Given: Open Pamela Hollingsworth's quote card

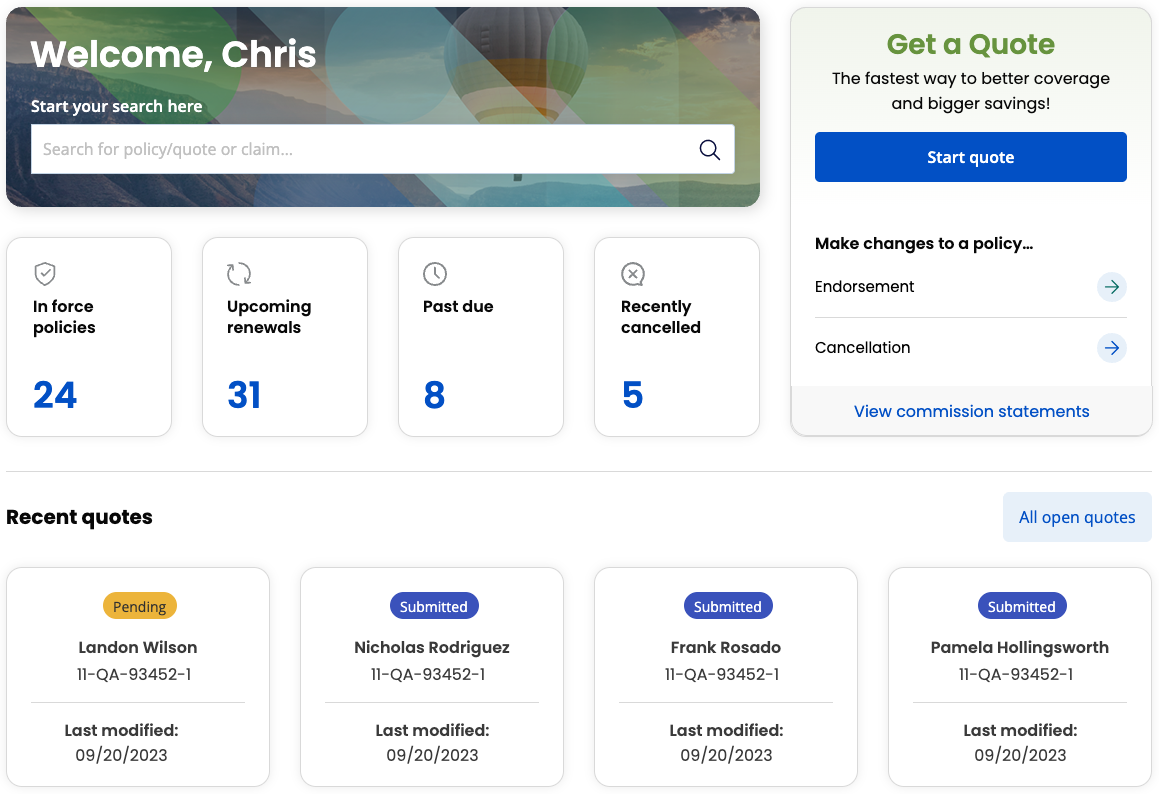Looking at the screenshot, I should tap(1020, 677).
